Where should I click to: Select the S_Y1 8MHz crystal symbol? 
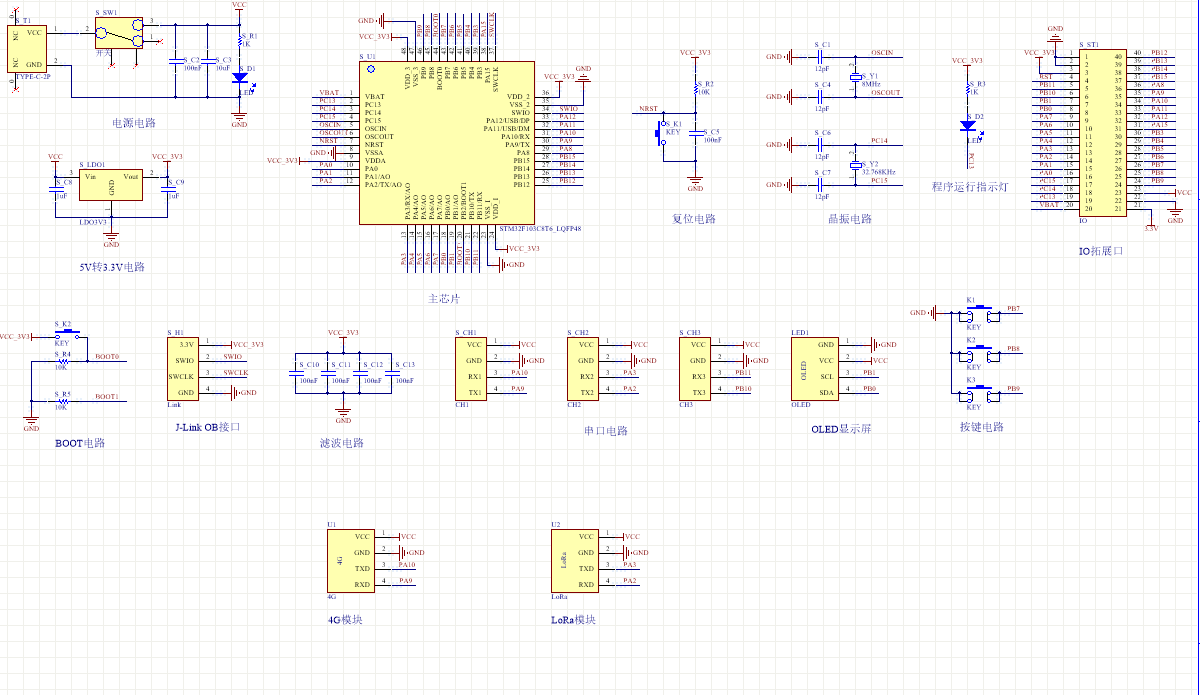click(x=856, y=77)
